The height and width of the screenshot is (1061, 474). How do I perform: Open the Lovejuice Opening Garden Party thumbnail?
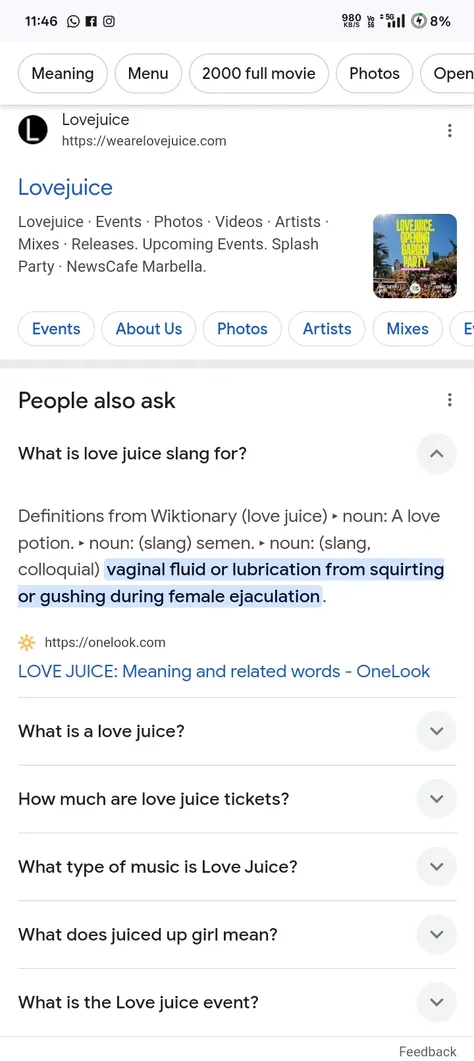point(415,256)
